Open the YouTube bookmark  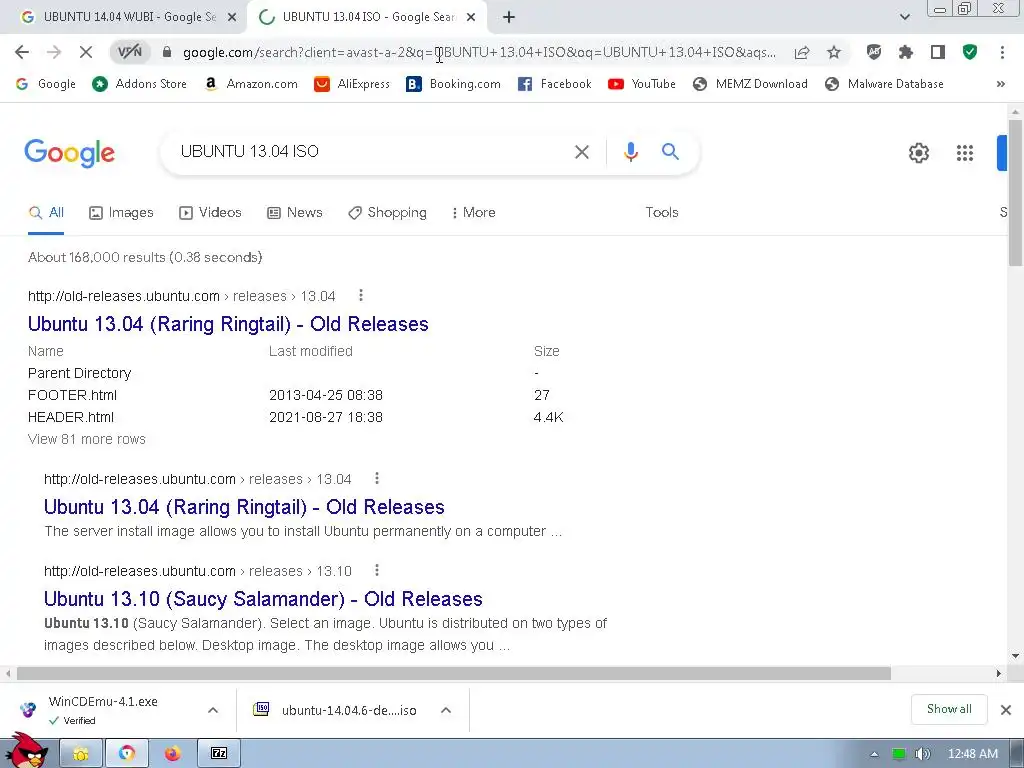coord(642,84)
